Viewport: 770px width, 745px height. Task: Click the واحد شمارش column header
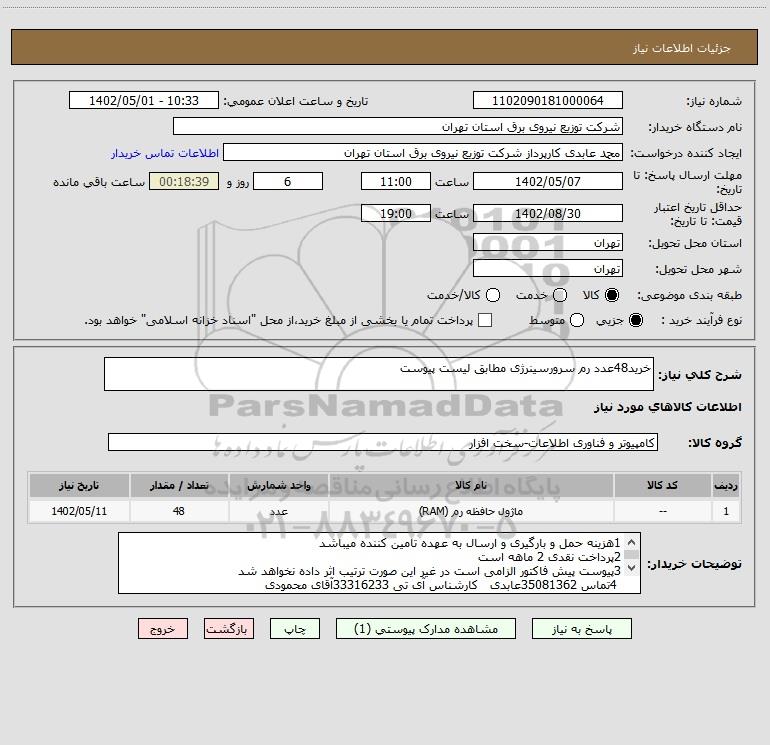278,485
